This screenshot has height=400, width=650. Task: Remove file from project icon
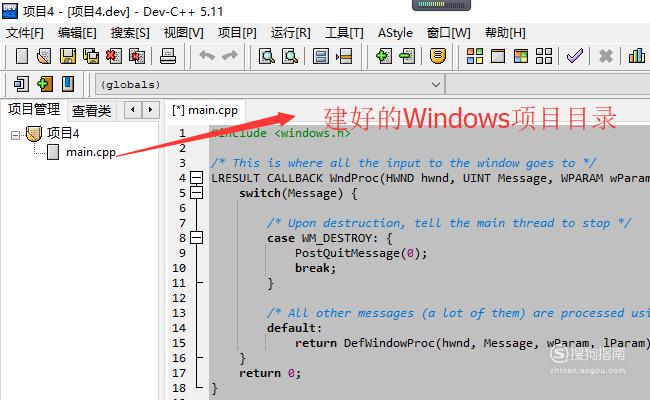[407, 56]
